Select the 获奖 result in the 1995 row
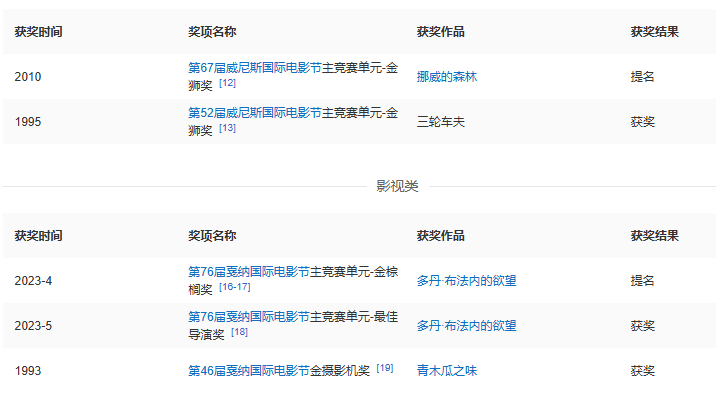 [x=642, y=122]
